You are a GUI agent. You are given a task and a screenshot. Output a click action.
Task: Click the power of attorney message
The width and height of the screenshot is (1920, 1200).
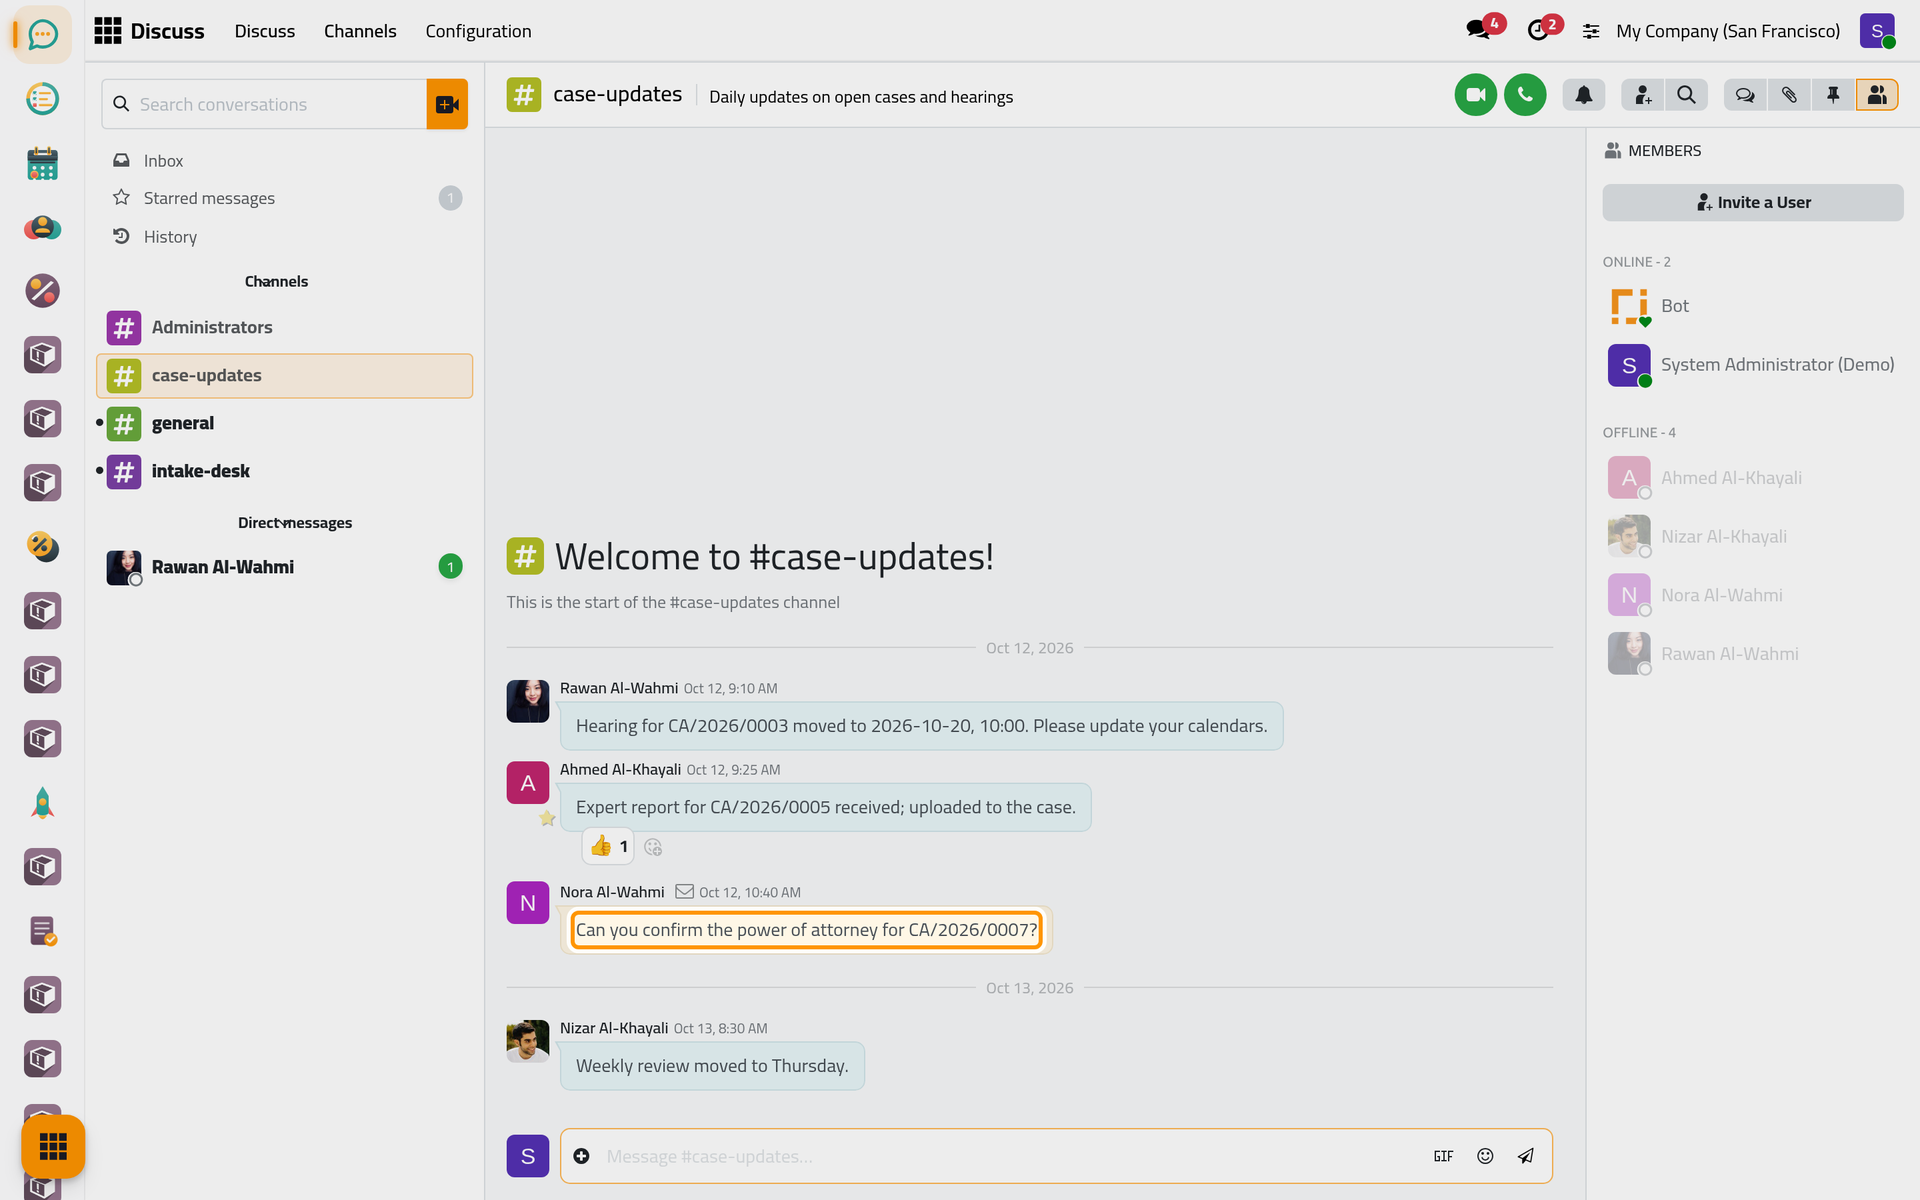pyautogui.click(x=806, y=930)
